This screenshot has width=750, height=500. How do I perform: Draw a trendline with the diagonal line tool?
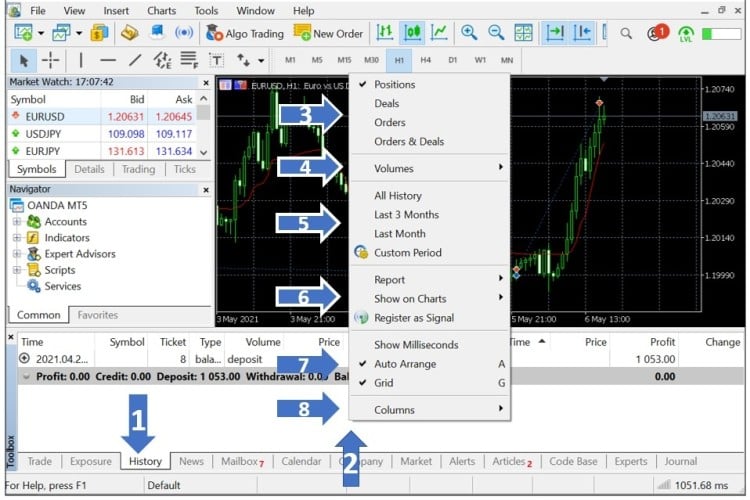coord(135,60)
